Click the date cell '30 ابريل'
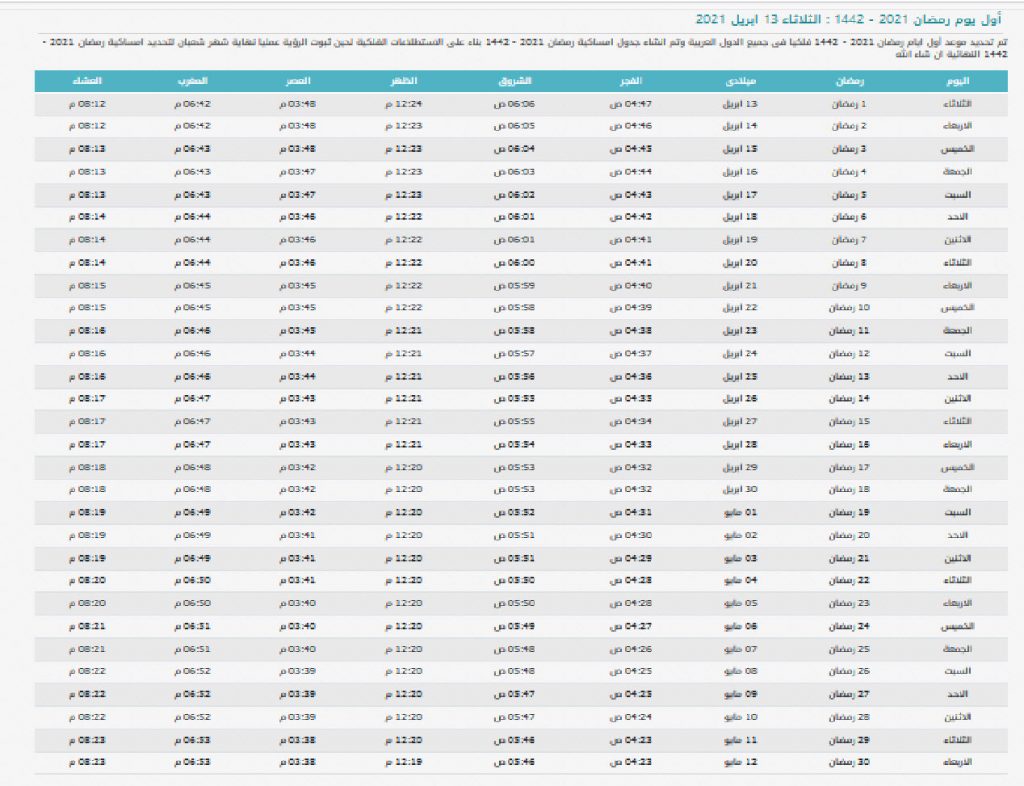This screenshot has height=786, width=1024. (740, 489)
